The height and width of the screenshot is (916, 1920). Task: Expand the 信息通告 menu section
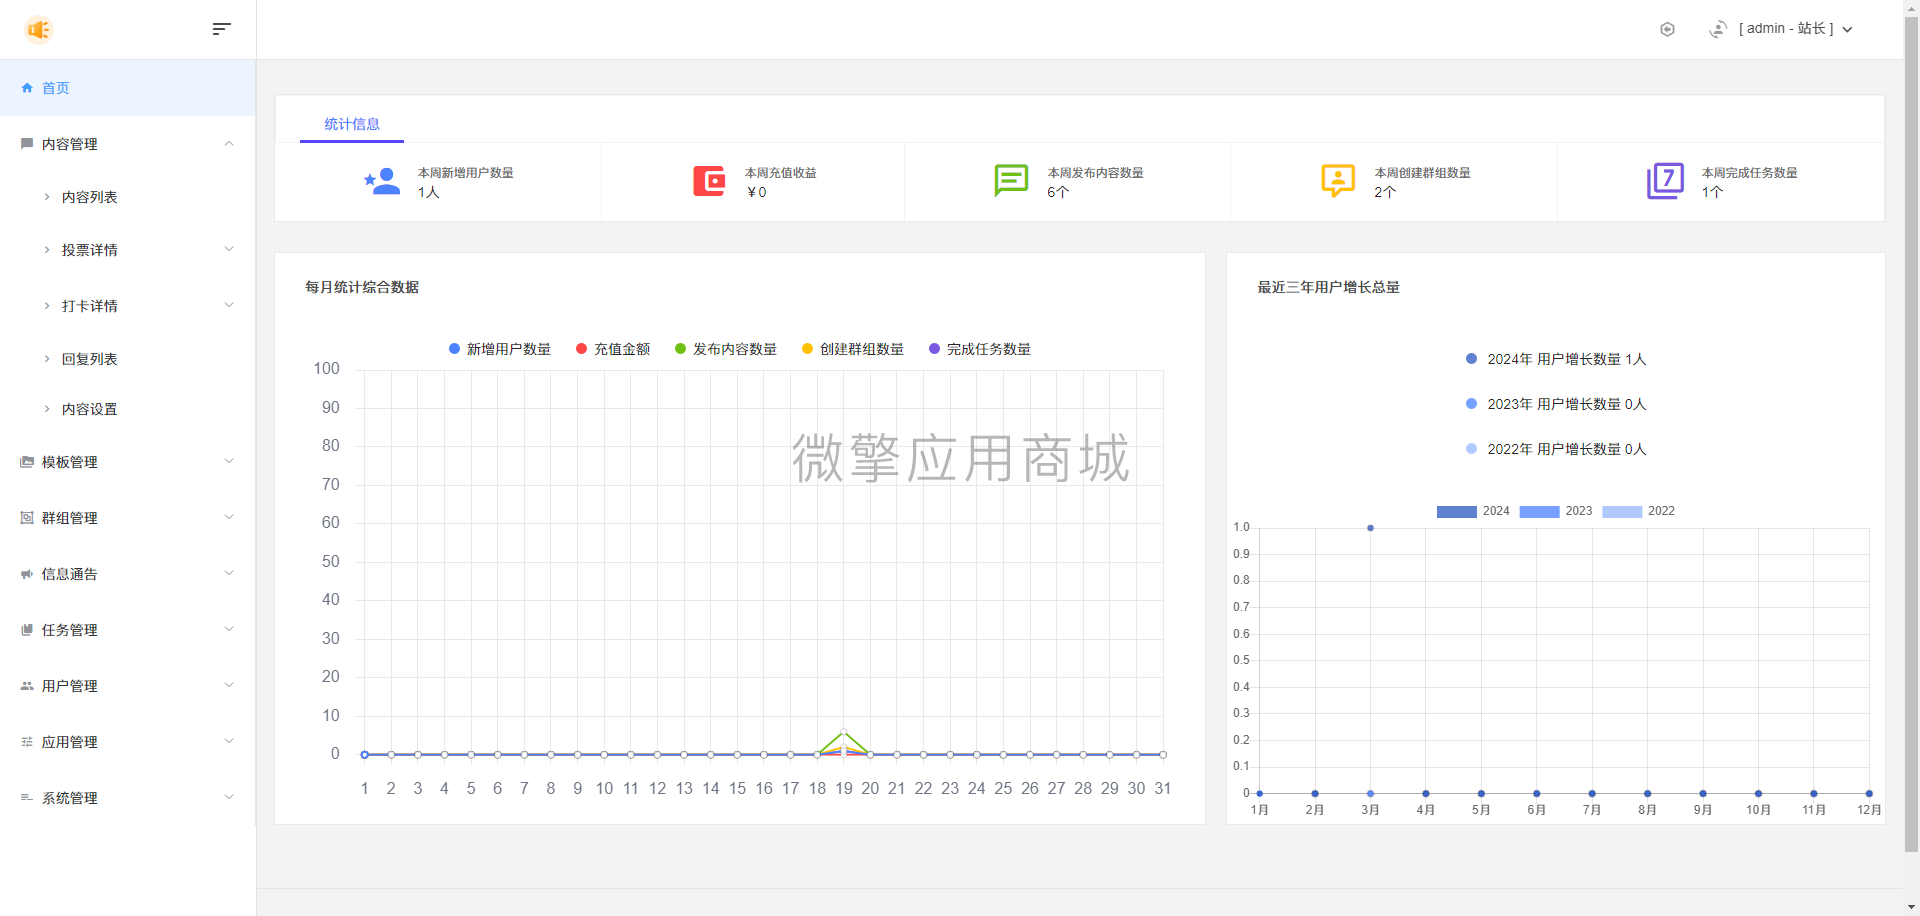[x=229, y=574]
